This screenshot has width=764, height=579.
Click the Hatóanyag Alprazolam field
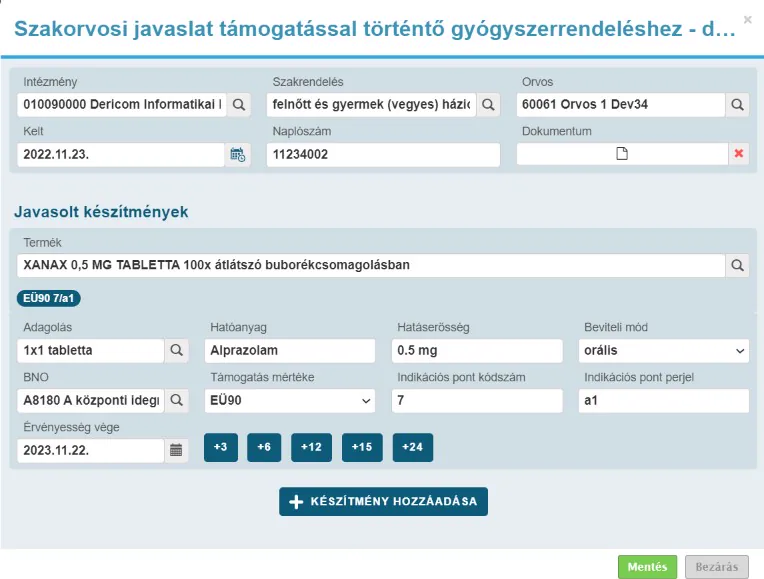point(290,350)
